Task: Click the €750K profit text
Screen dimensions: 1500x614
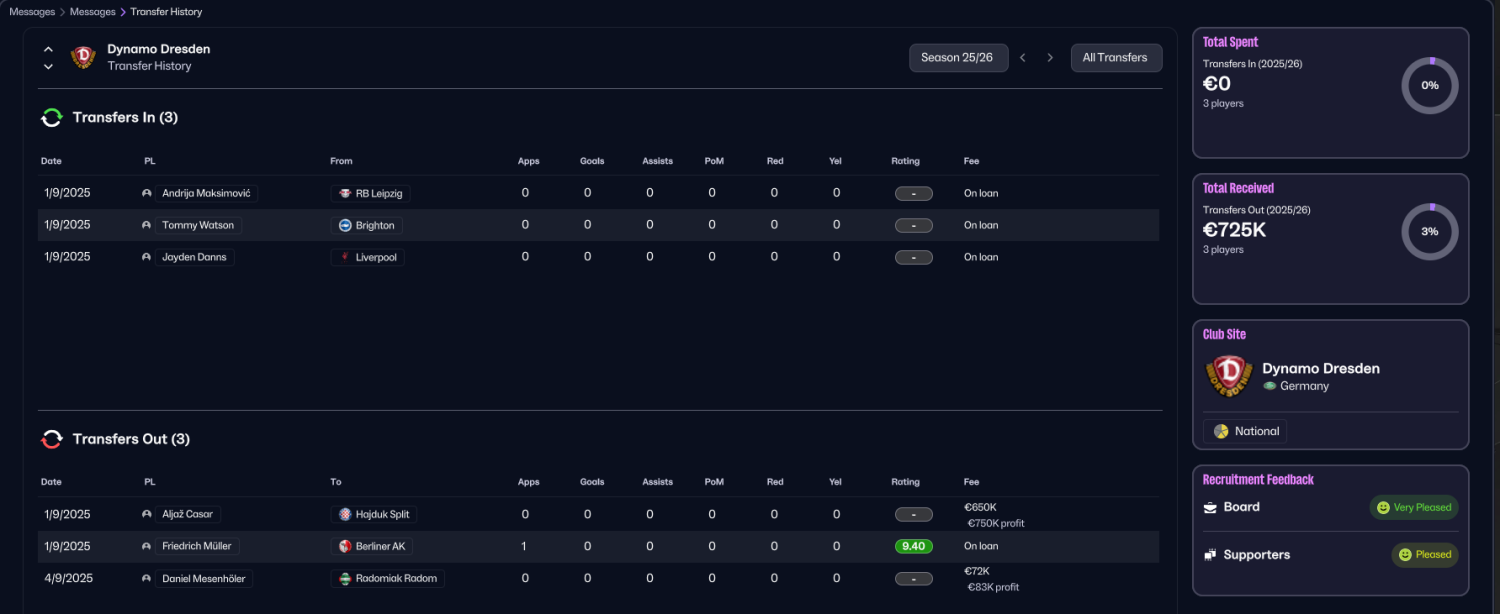Action: 996,523
